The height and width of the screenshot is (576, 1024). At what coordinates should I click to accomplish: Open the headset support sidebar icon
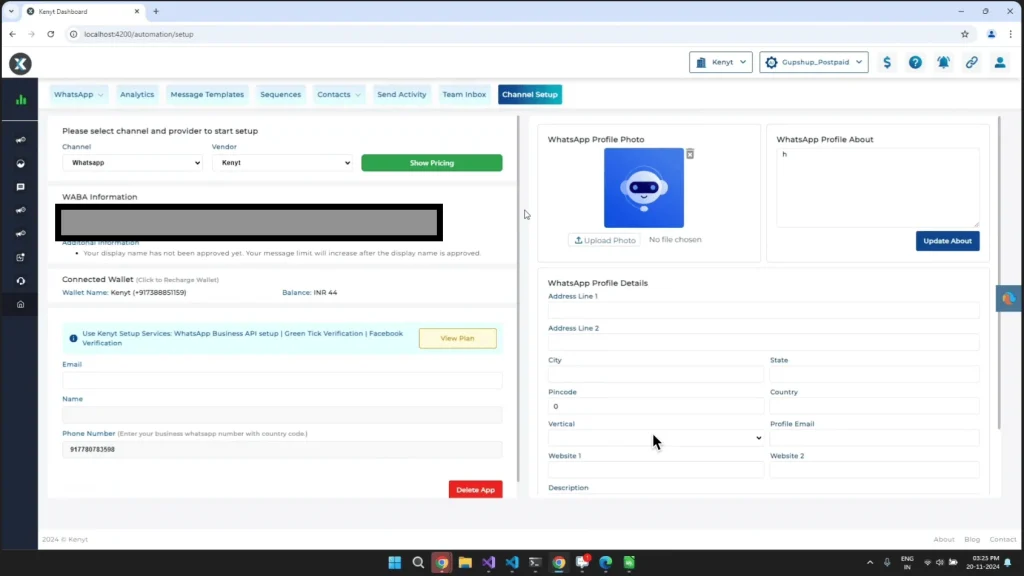click(x=20, y=281)
